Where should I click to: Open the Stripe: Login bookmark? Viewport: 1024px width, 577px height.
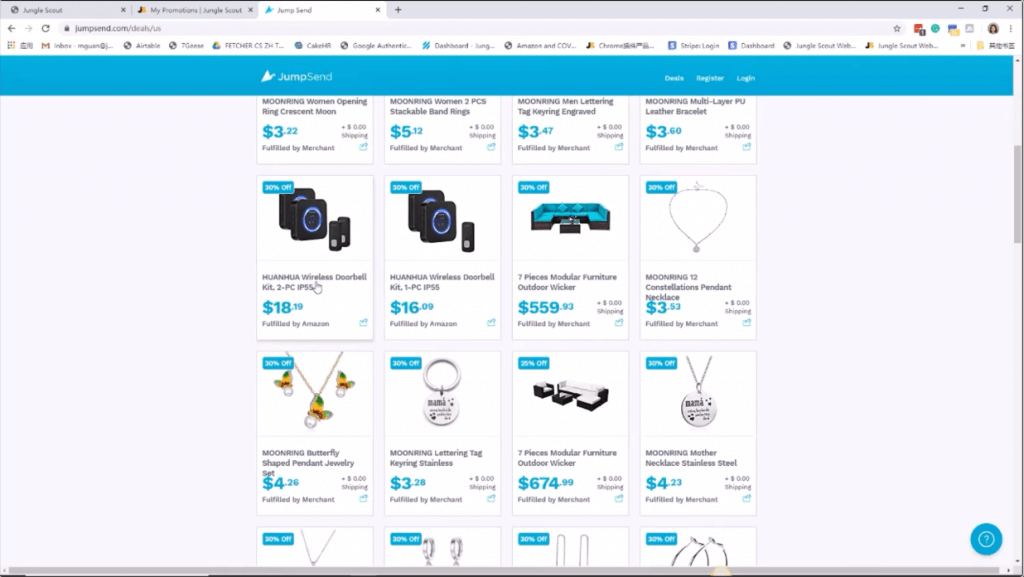(x=694, y=46)
